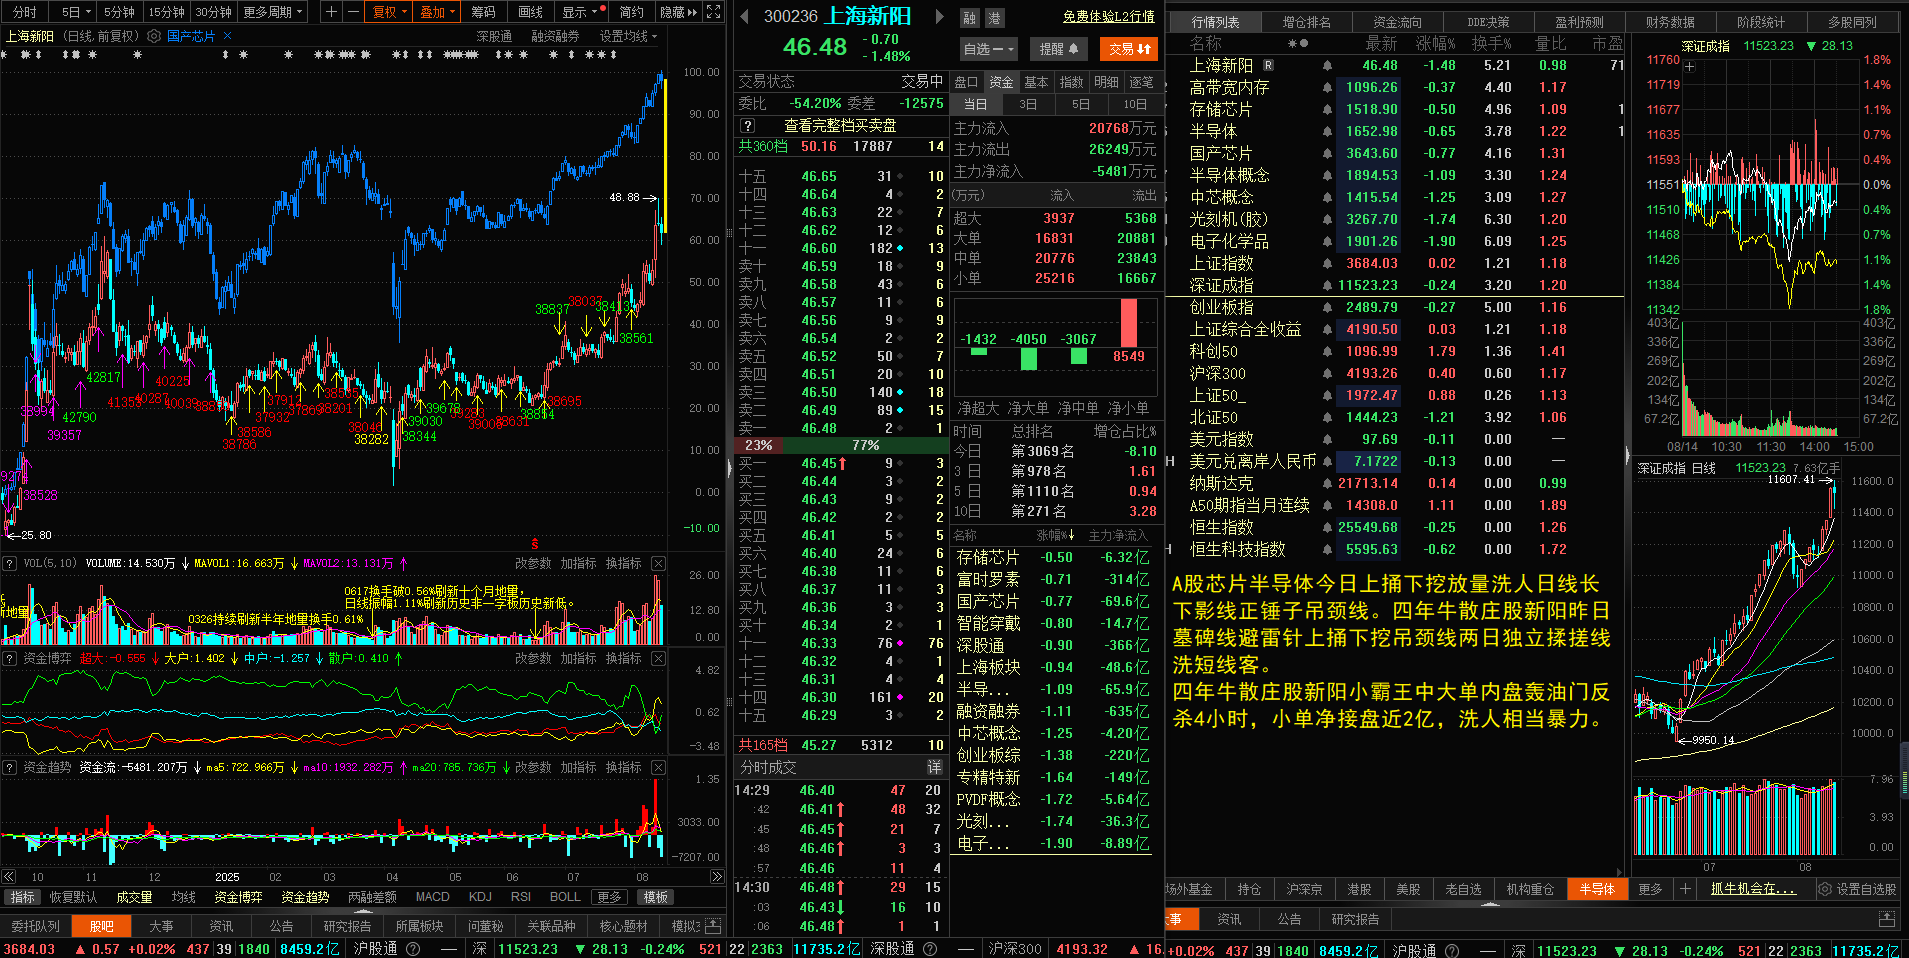Click 改参数 on VOL panel
The width and height of the screenshot is (1909, 958).
[x=533, y=564]
